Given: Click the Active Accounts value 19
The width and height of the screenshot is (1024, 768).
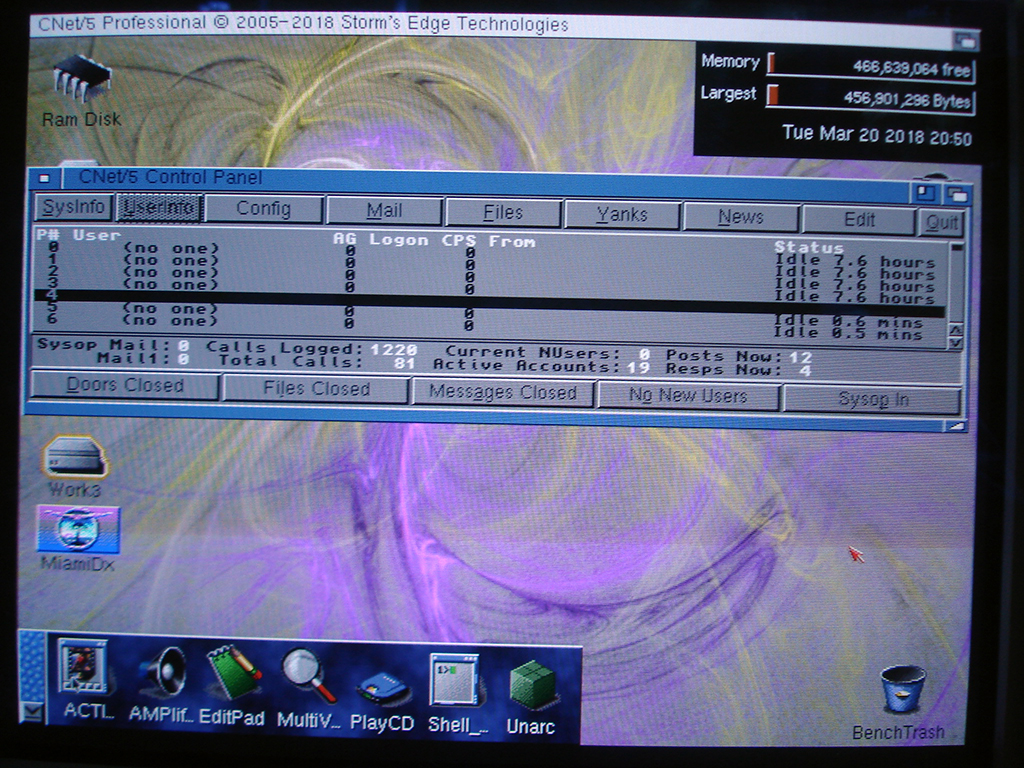Looking at the screenshot, I should click(x=638, y=367).
